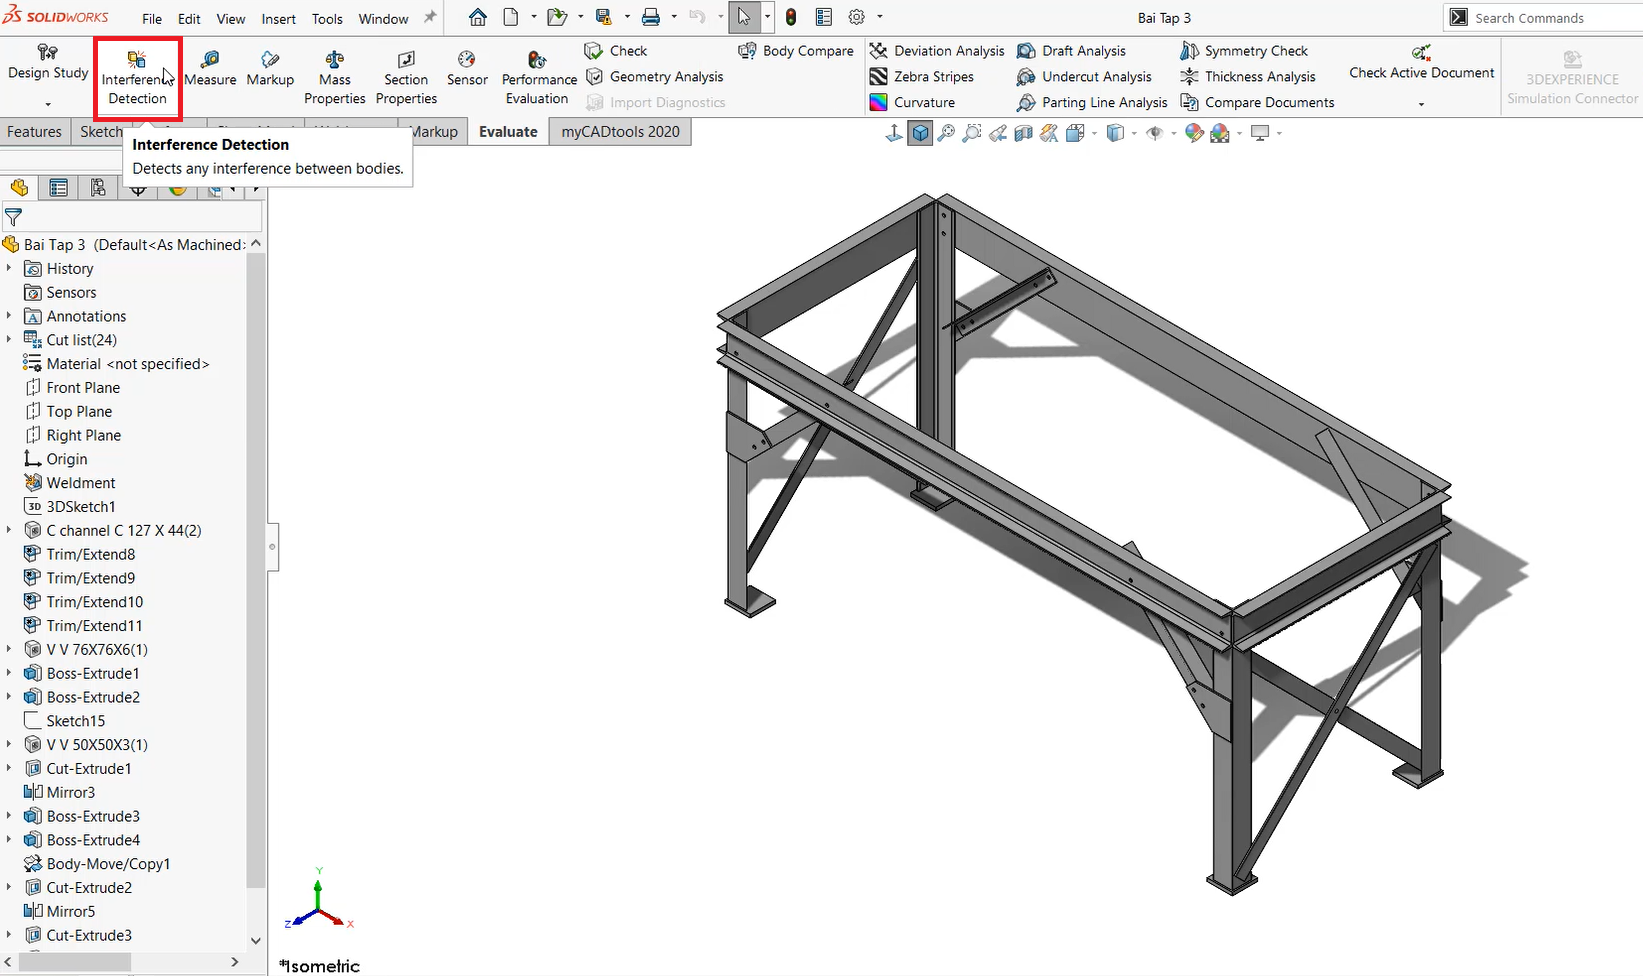Expand the Boss-Extrude1 feature

click(9, 673)
